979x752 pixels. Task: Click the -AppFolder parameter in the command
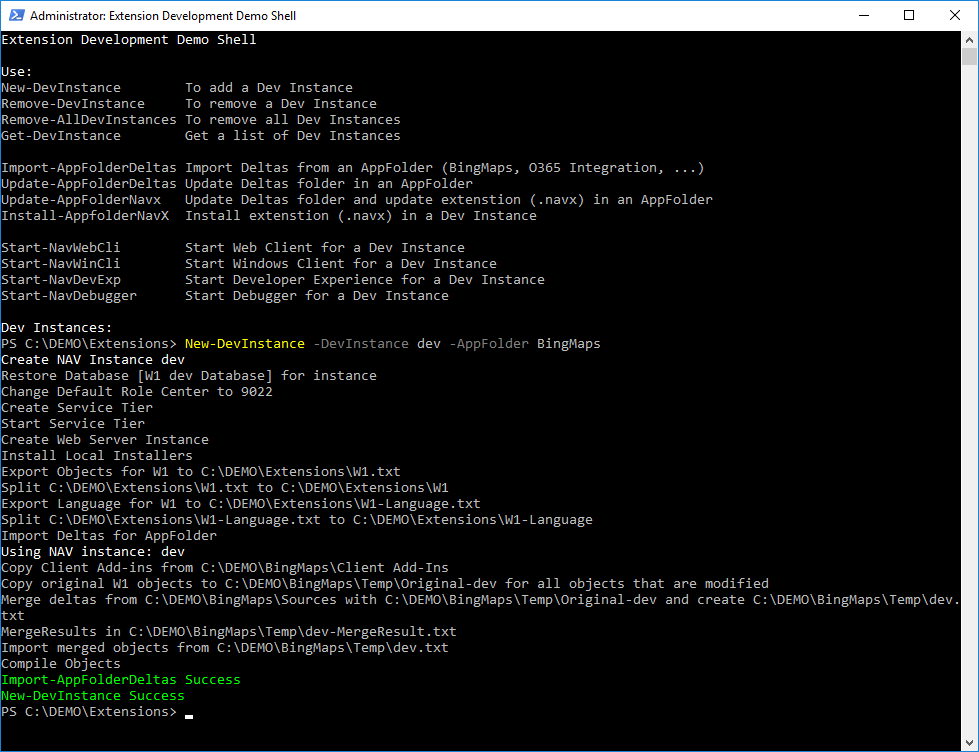489,344
